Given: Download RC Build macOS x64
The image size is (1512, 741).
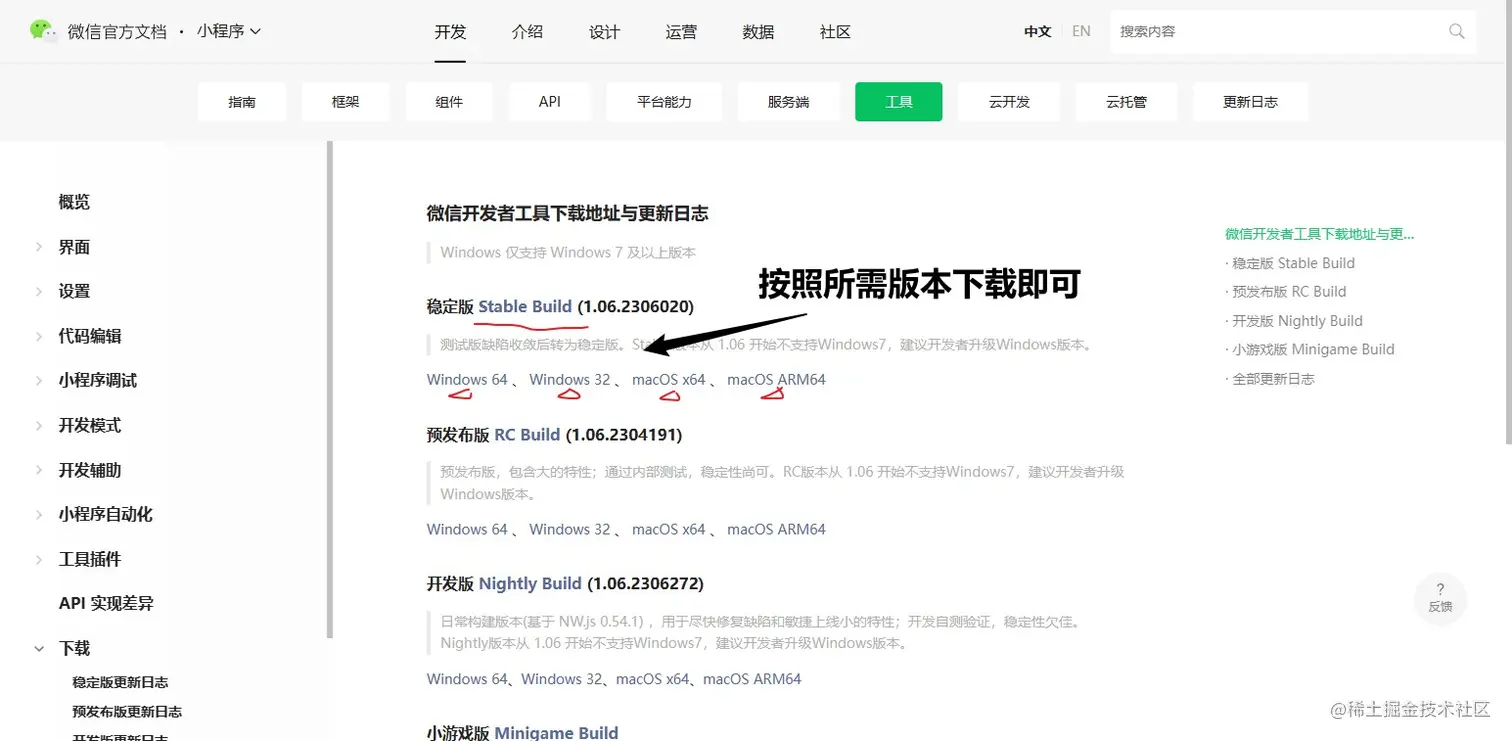Looking at the screenshot, I should [669, 529].
